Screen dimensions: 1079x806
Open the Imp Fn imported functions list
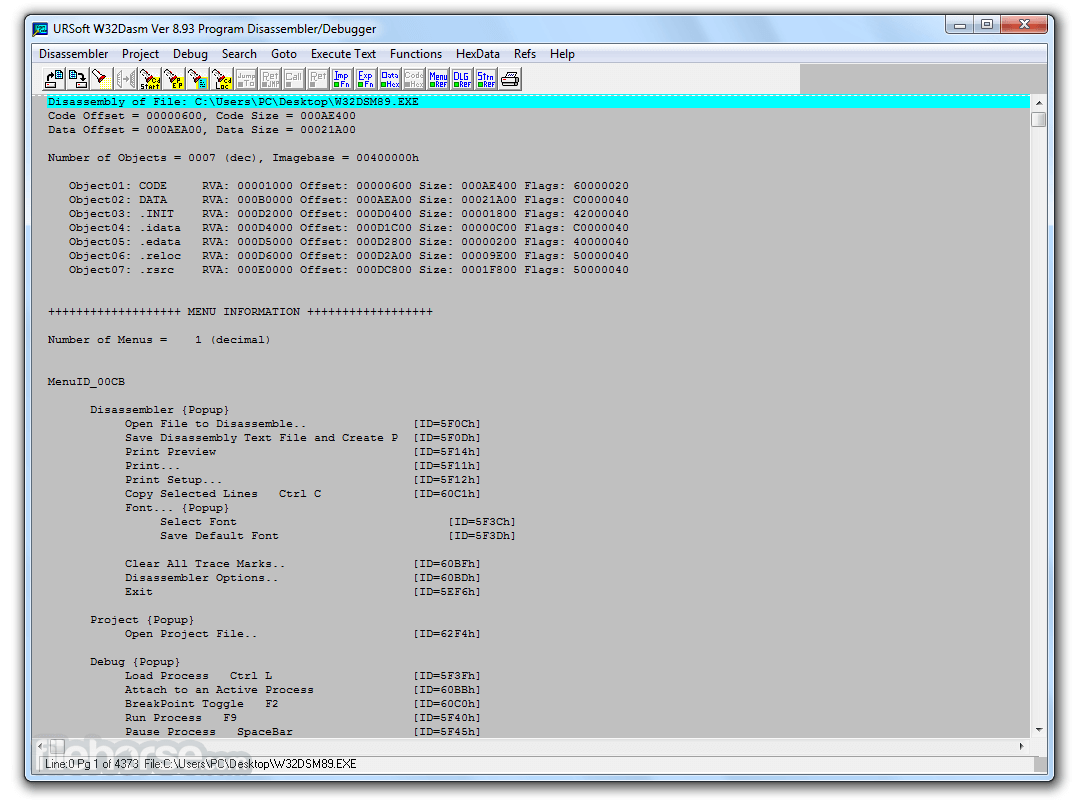(342, 79)
